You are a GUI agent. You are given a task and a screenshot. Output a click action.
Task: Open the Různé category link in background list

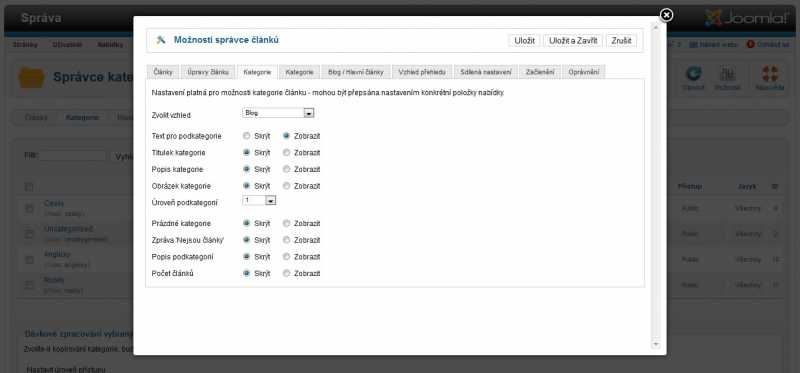click(x=54, y=280)
